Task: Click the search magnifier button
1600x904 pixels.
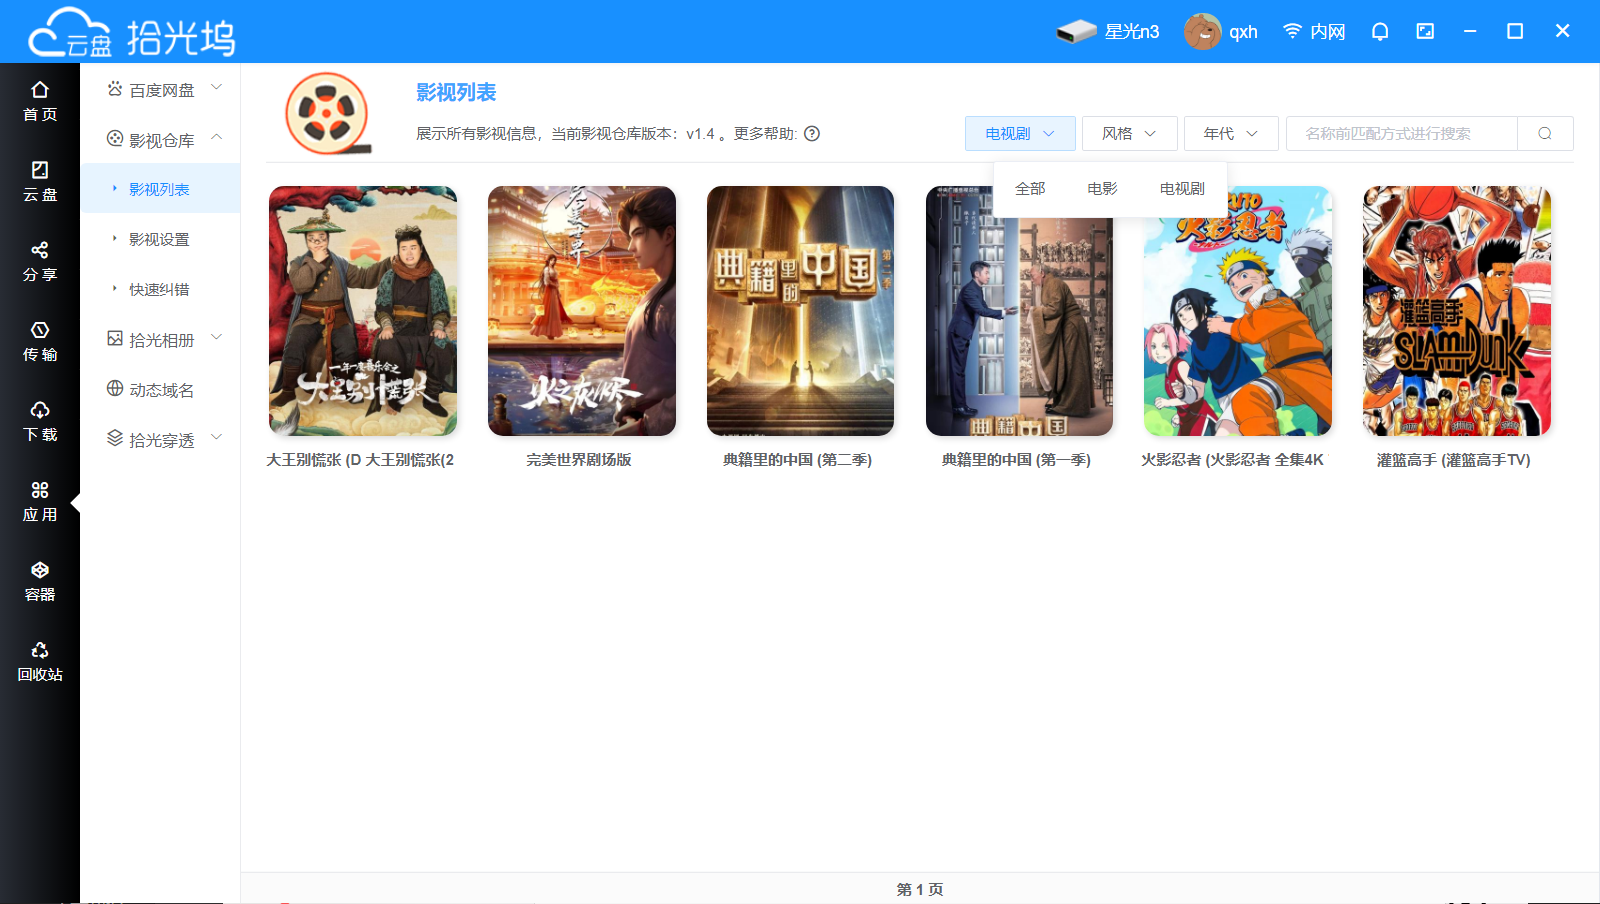Action: tap(1545, 133)
